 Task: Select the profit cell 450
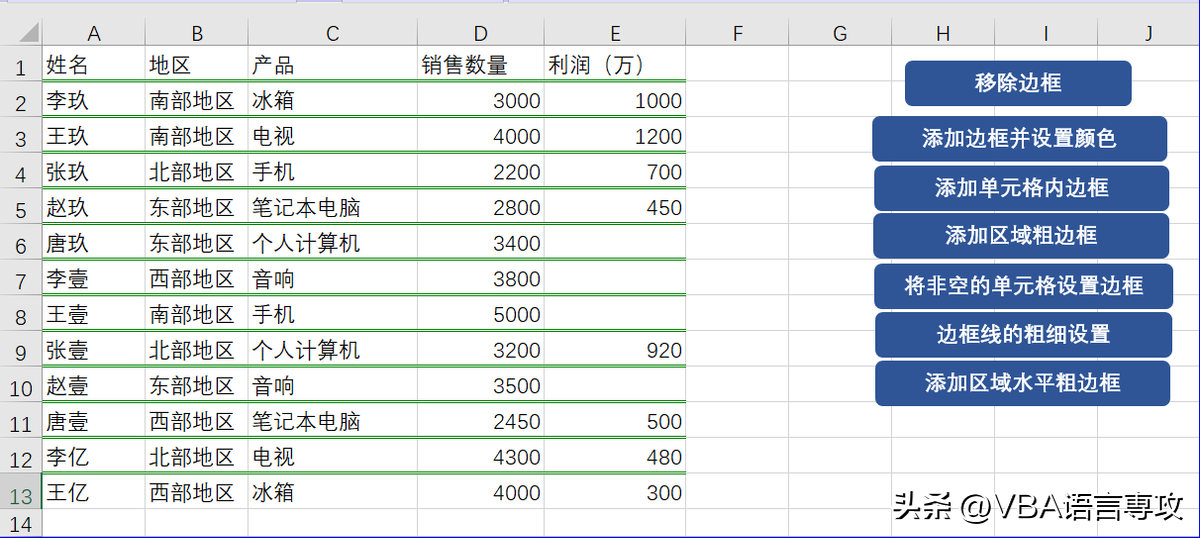click(x=615, y=208)
